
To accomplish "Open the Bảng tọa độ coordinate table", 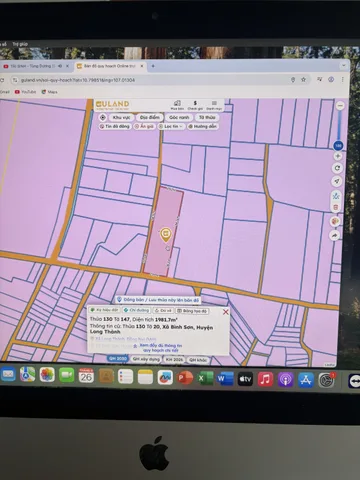I will (x=192, y=311).
